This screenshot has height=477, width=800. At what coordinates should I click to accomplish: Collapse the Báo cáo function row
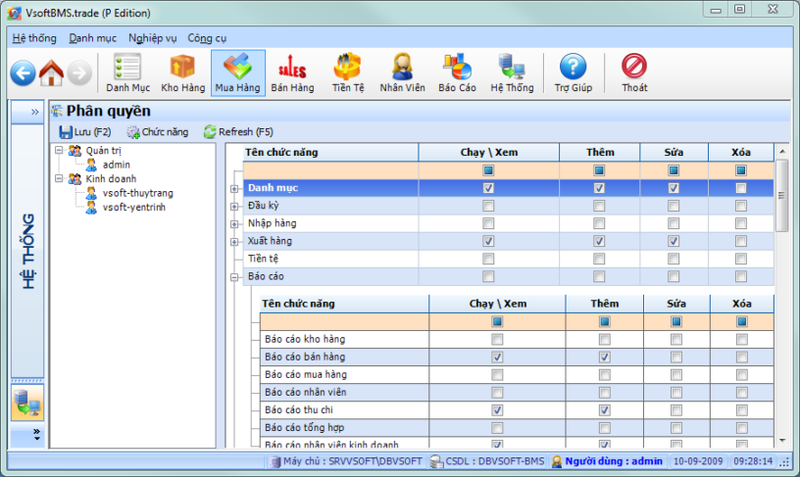point(234,277)
